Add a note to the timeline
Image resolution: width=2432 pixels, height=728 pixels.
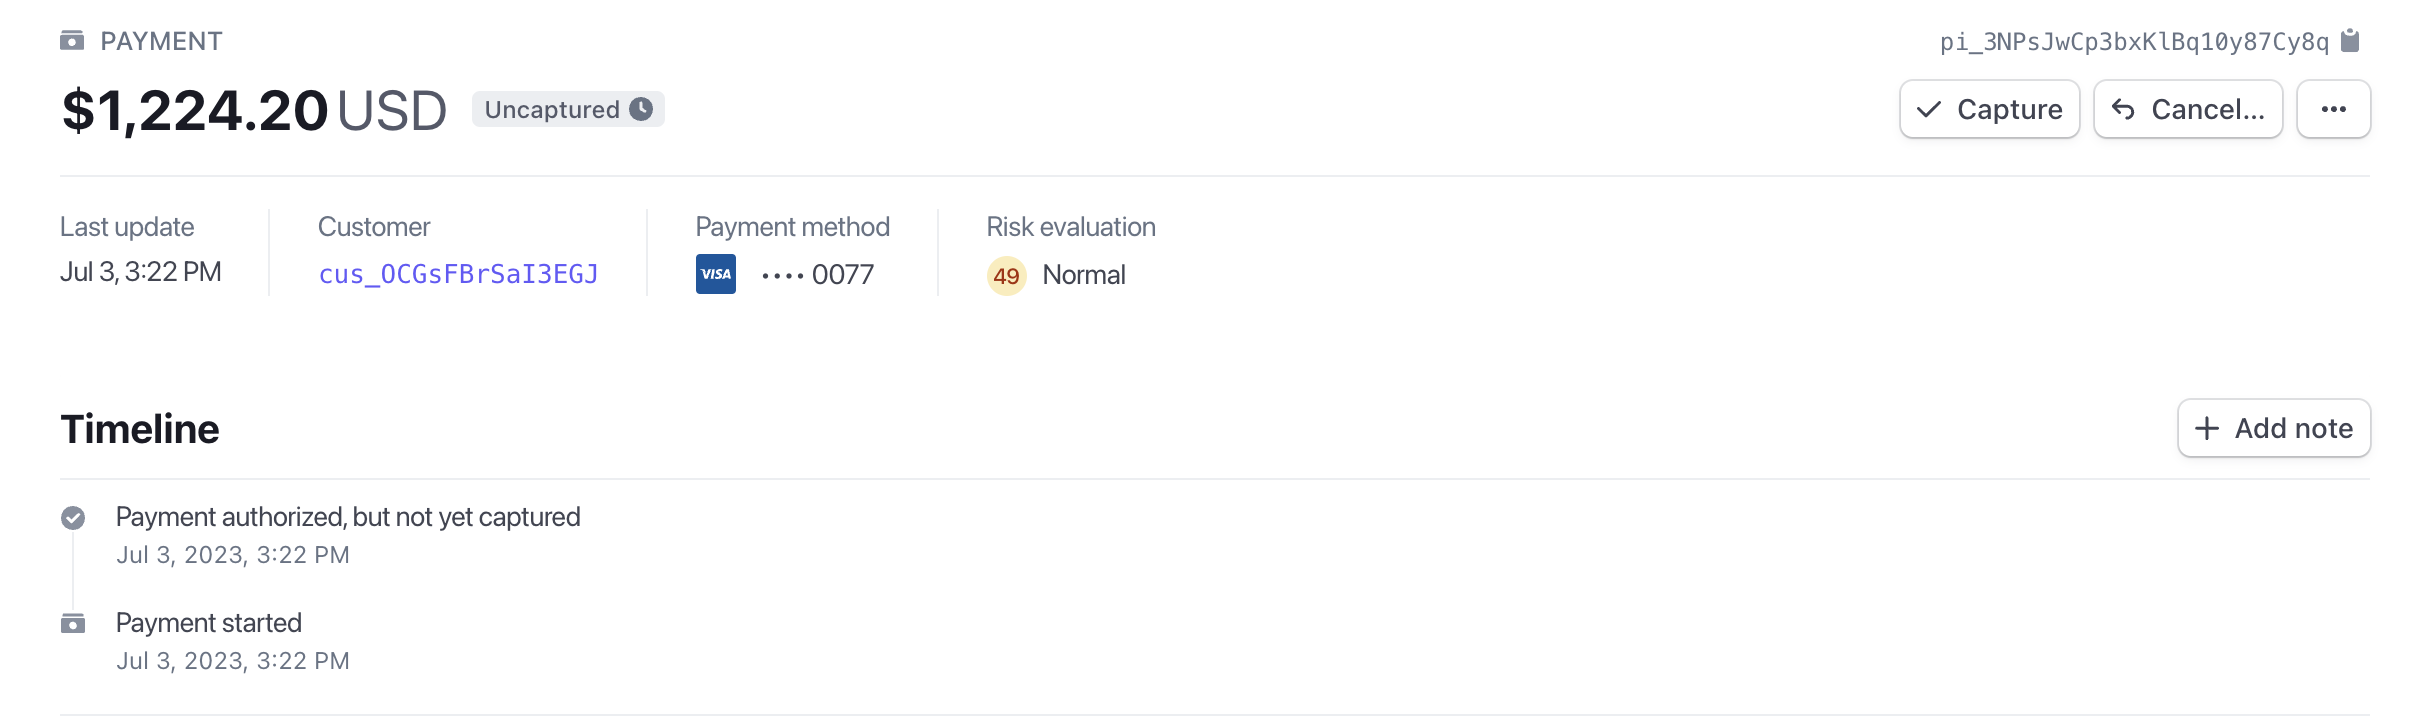2273,428
